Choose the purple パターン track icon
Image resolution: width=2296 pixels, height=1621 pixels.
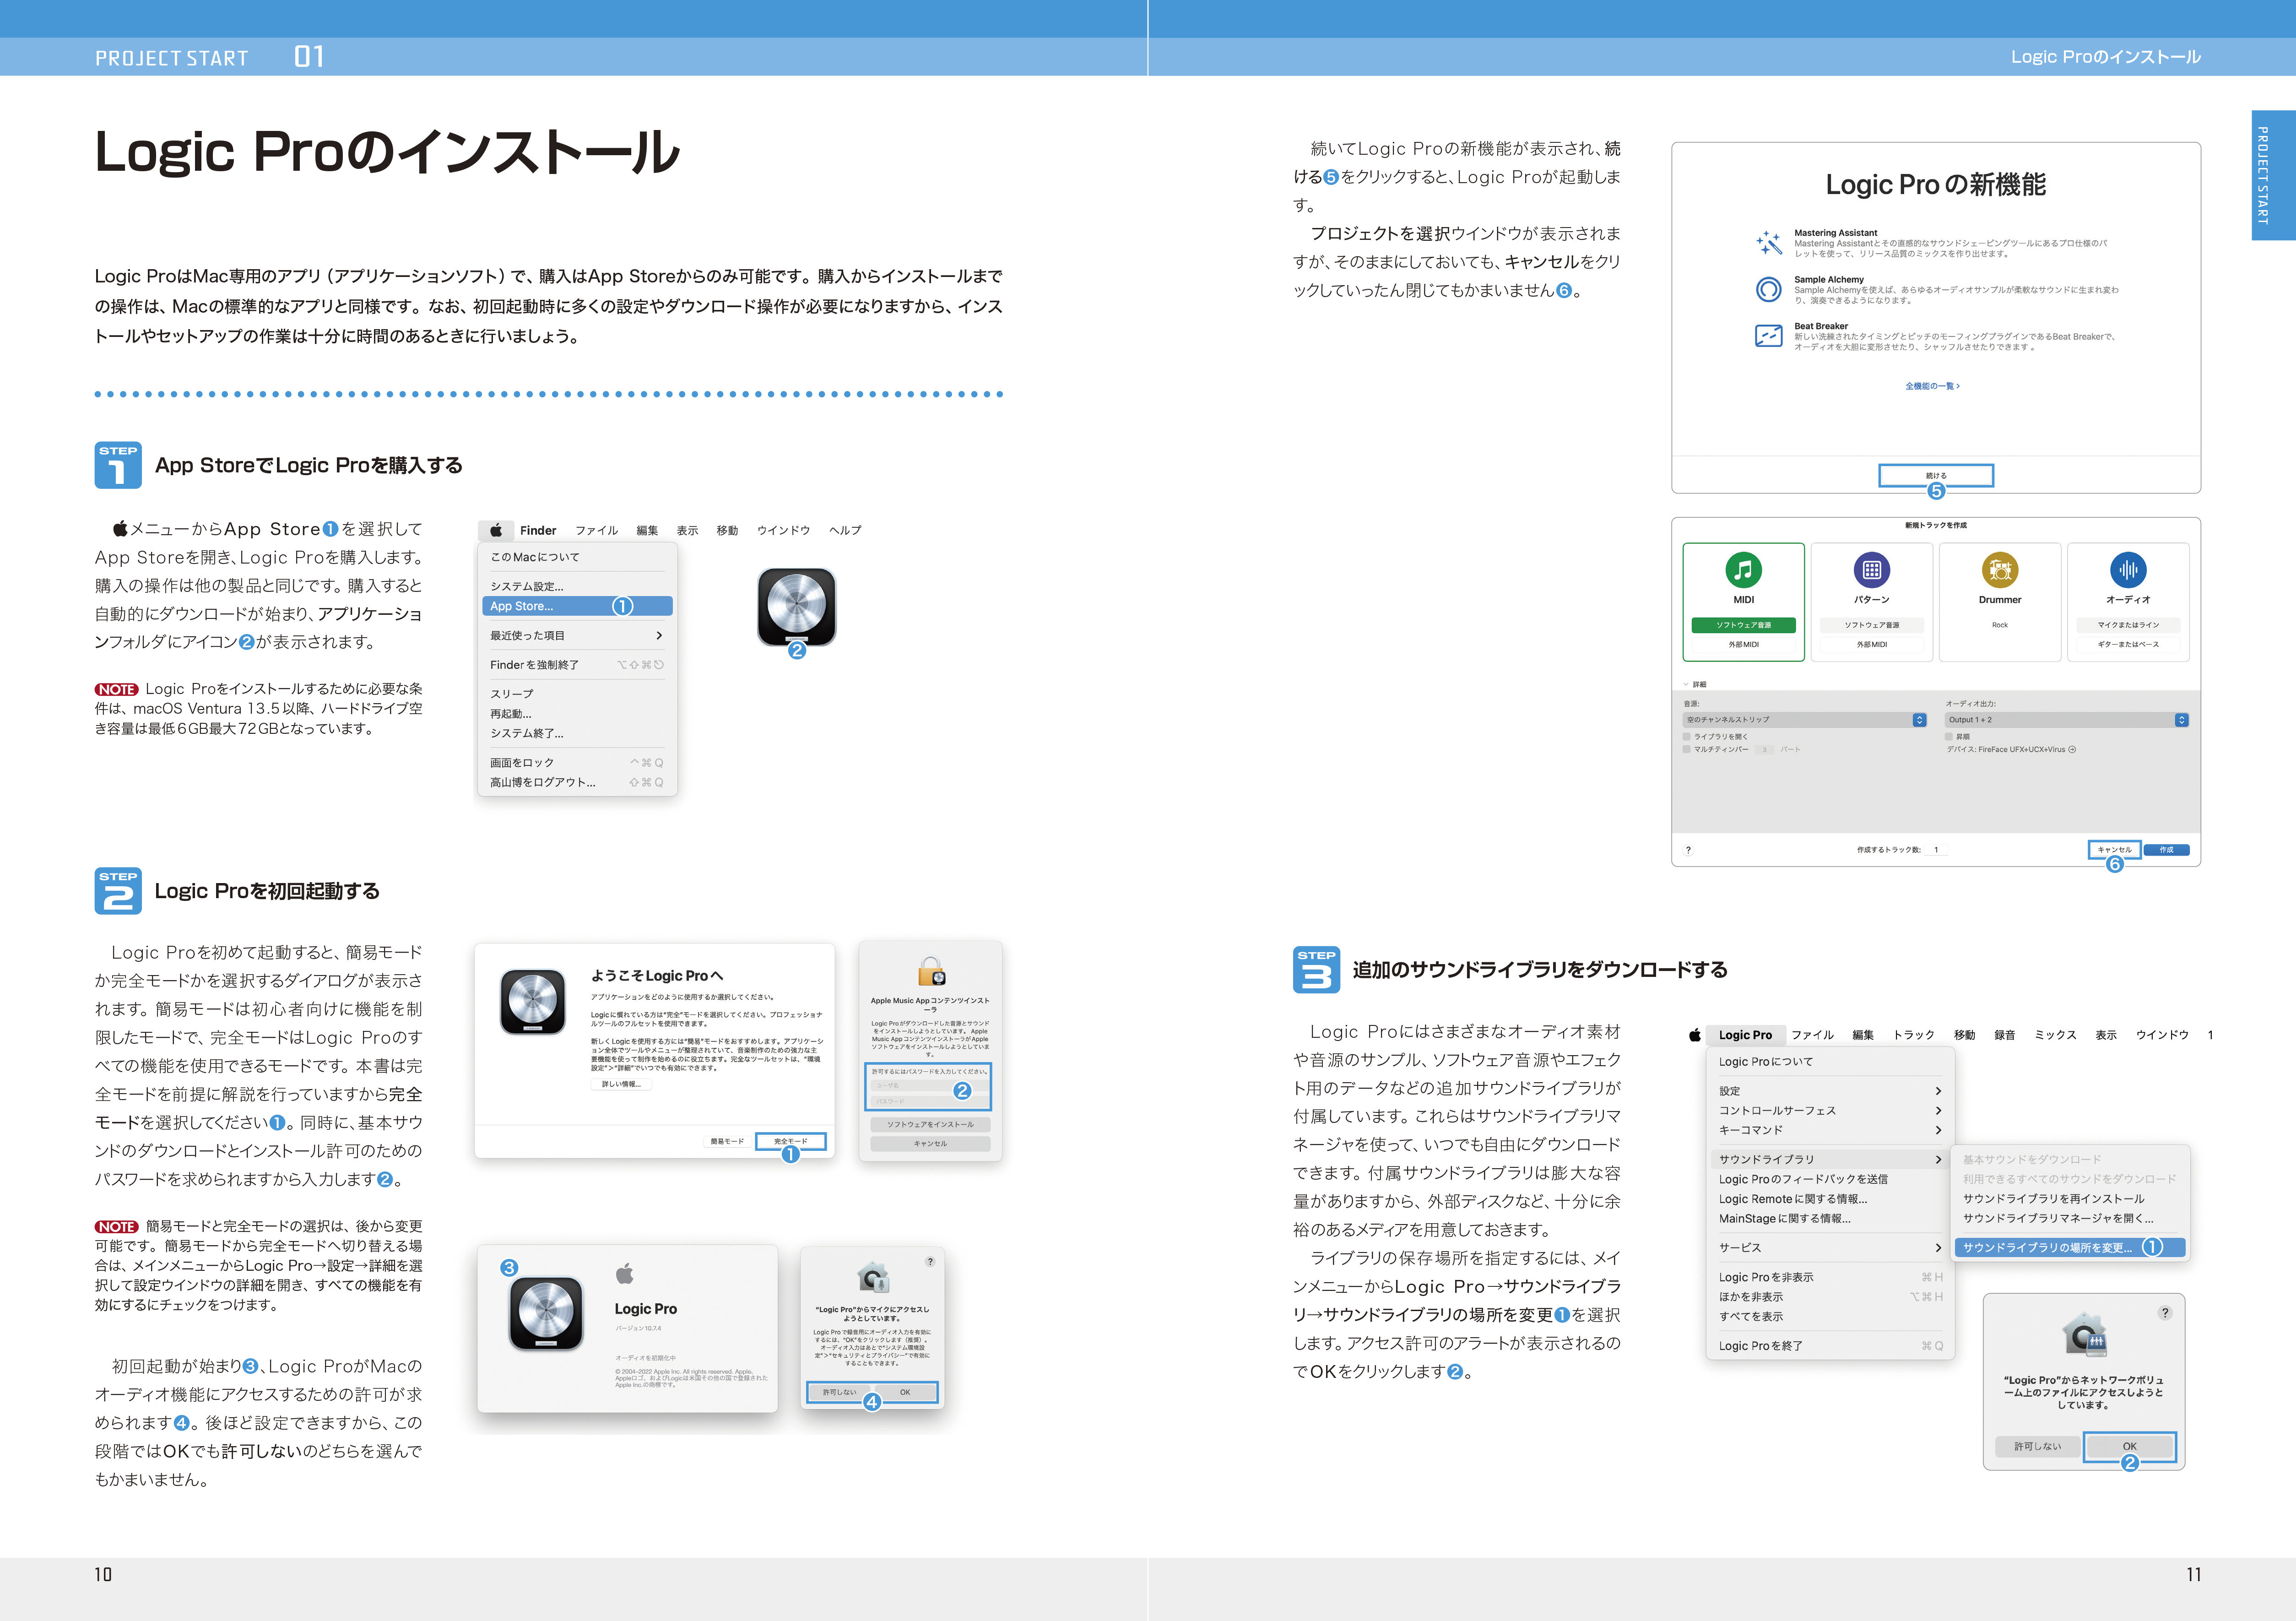[x=1871, y=570]
